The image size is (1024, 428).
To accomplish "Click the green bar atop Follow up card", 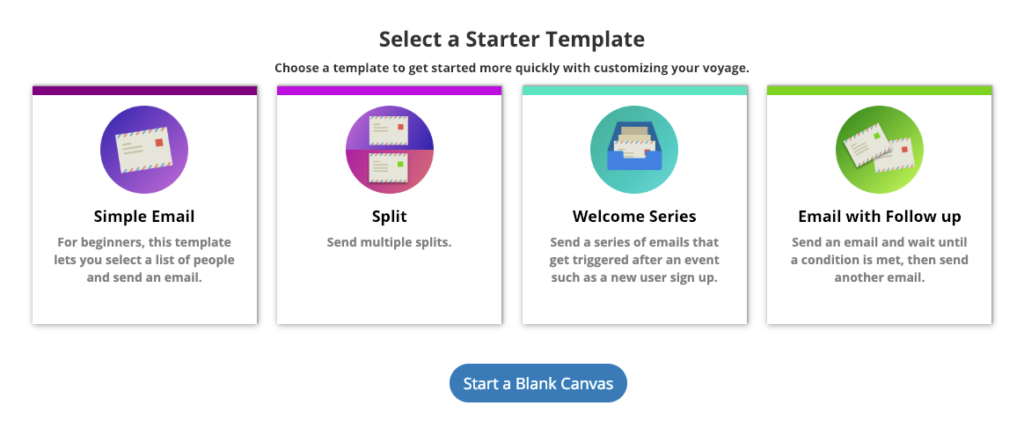I will (879, 90).
